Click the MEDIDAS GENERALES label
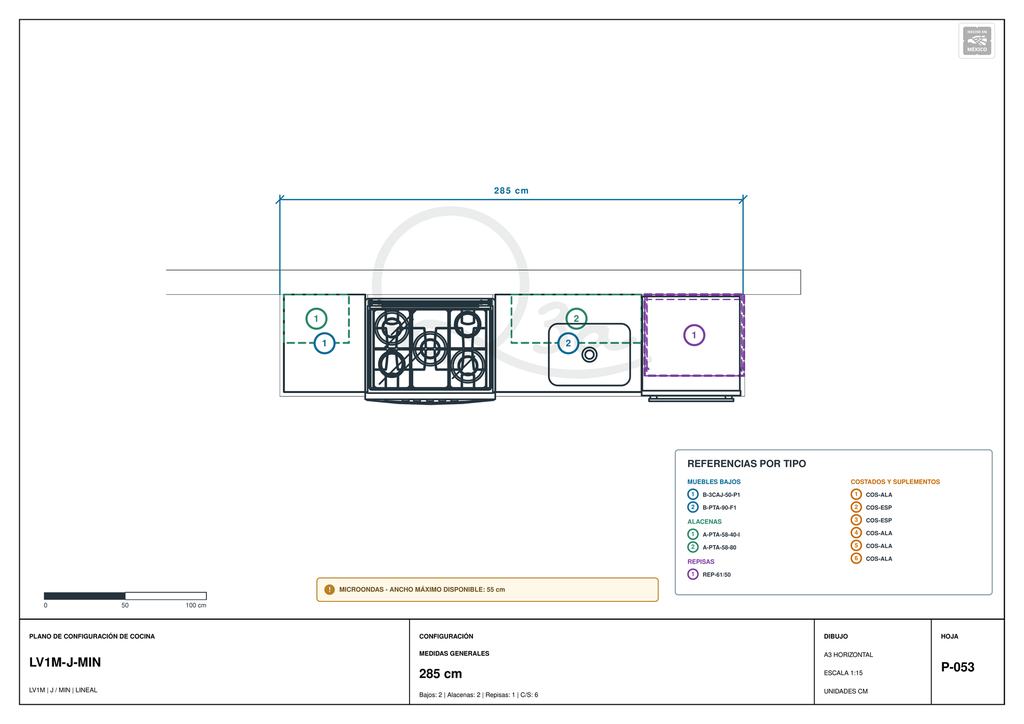 pos(454,653)
